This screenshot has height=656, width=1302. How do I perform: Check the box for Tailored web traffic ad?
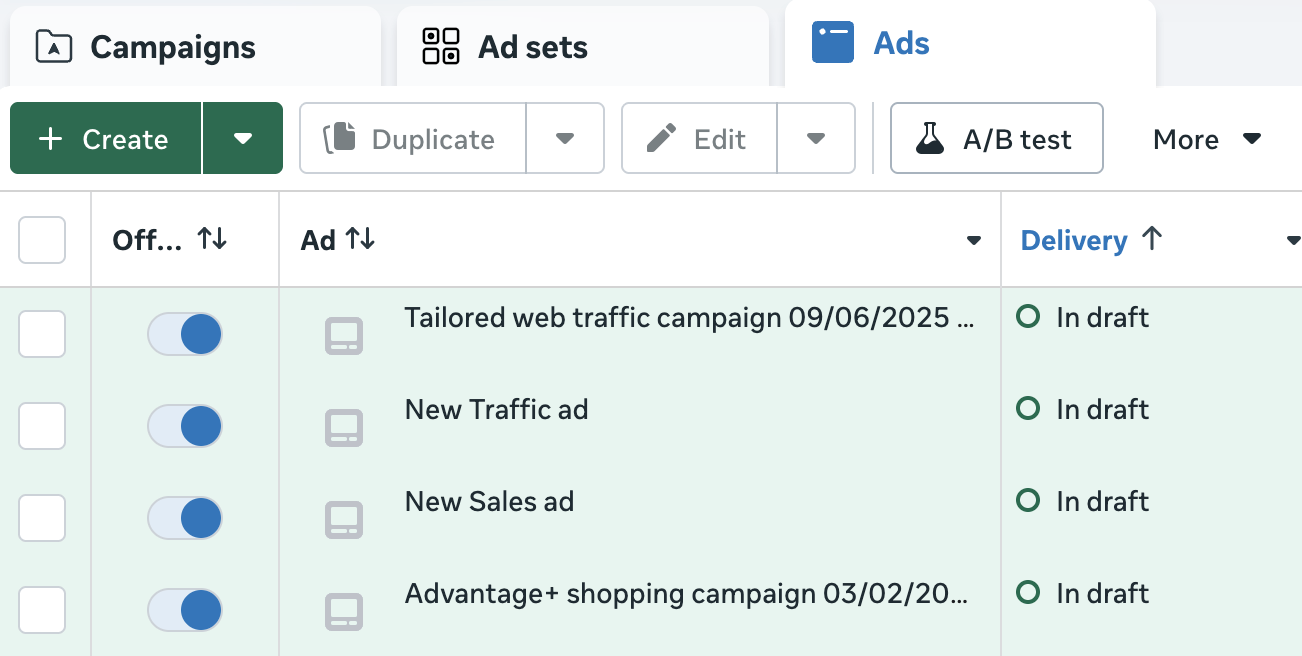tap(42, 334)
